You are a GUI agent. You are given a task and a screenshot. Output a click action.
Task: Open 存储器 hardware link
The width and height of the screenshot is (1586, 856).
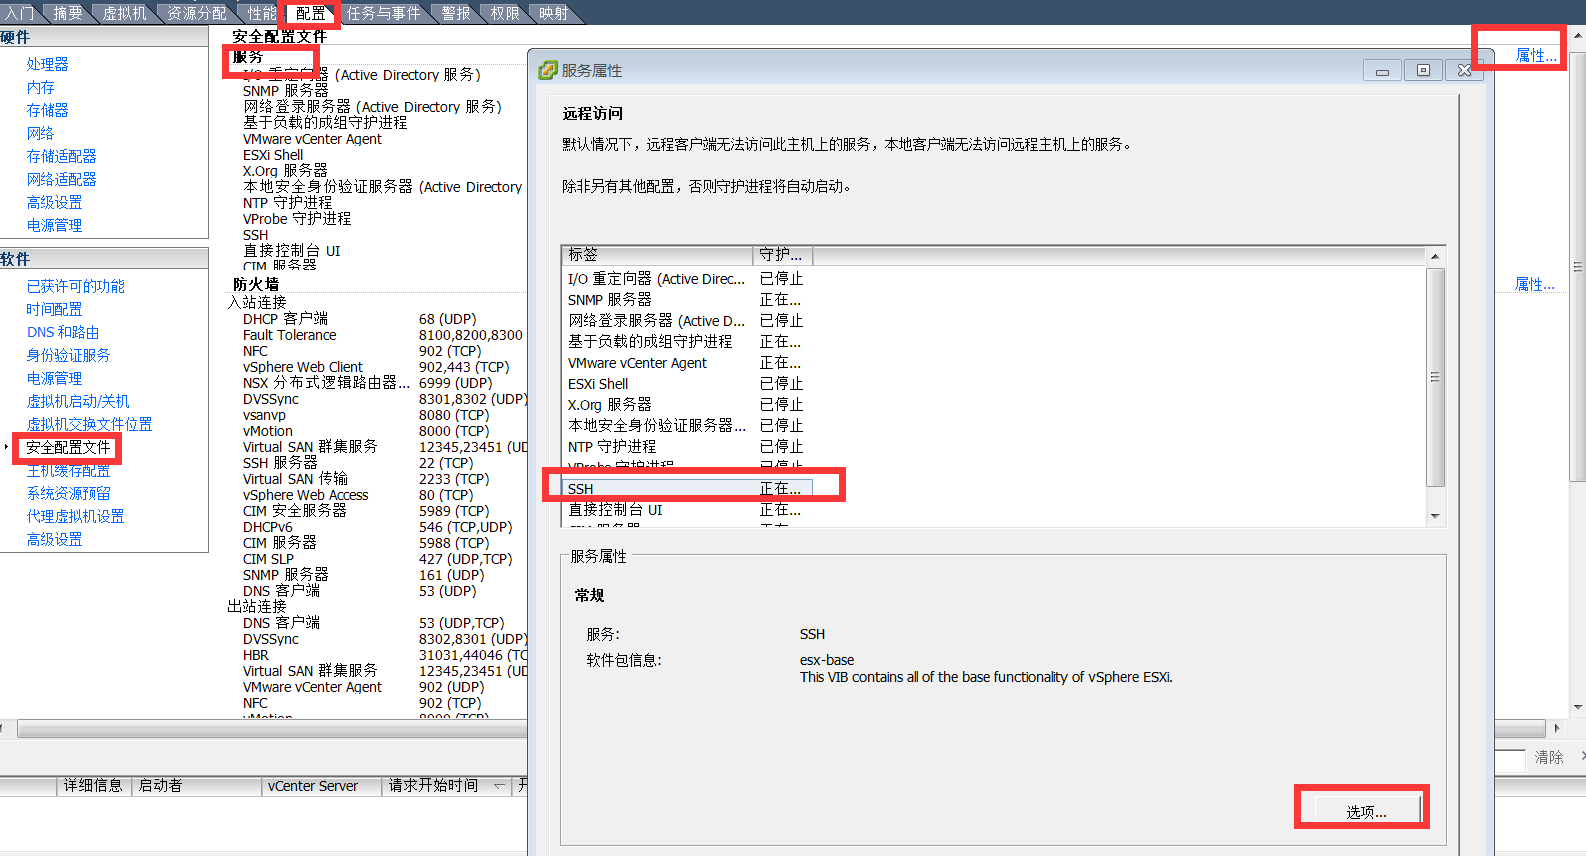click(48, 110)
